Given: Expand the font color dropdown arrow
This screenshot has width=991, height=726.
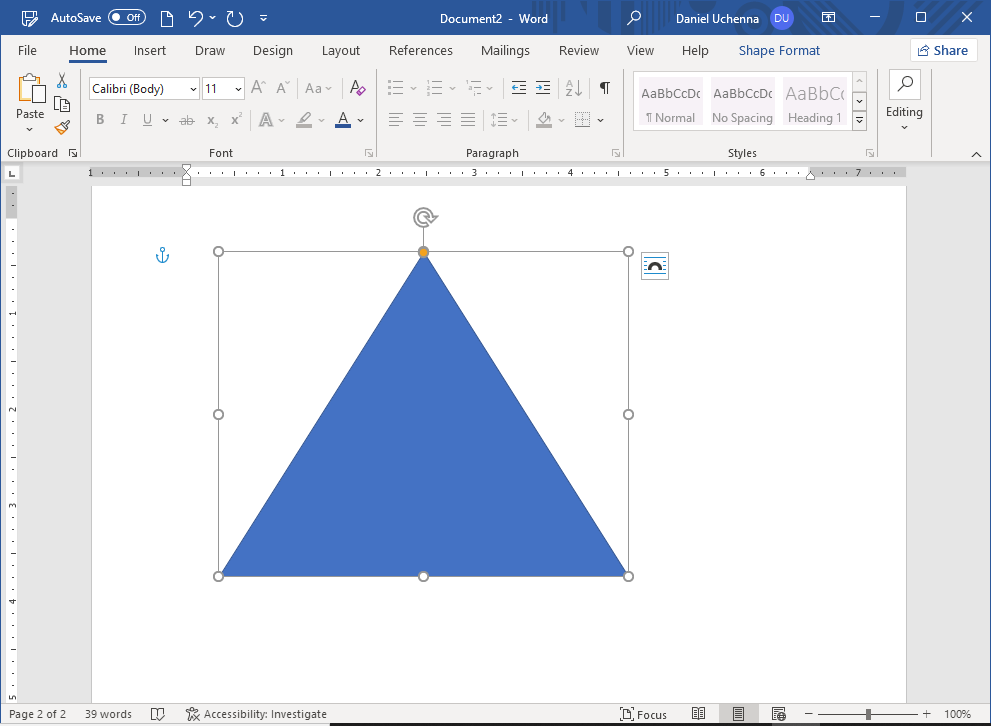Looking at the screenshot, I should (x=362, y=120).
